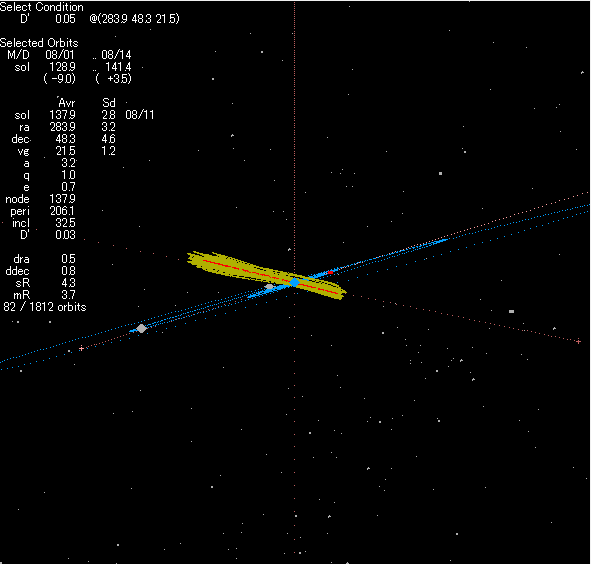Click the incl 32.5 value row
The width and height of the screenshot is (592, 564).
click(x=43, y=223)
